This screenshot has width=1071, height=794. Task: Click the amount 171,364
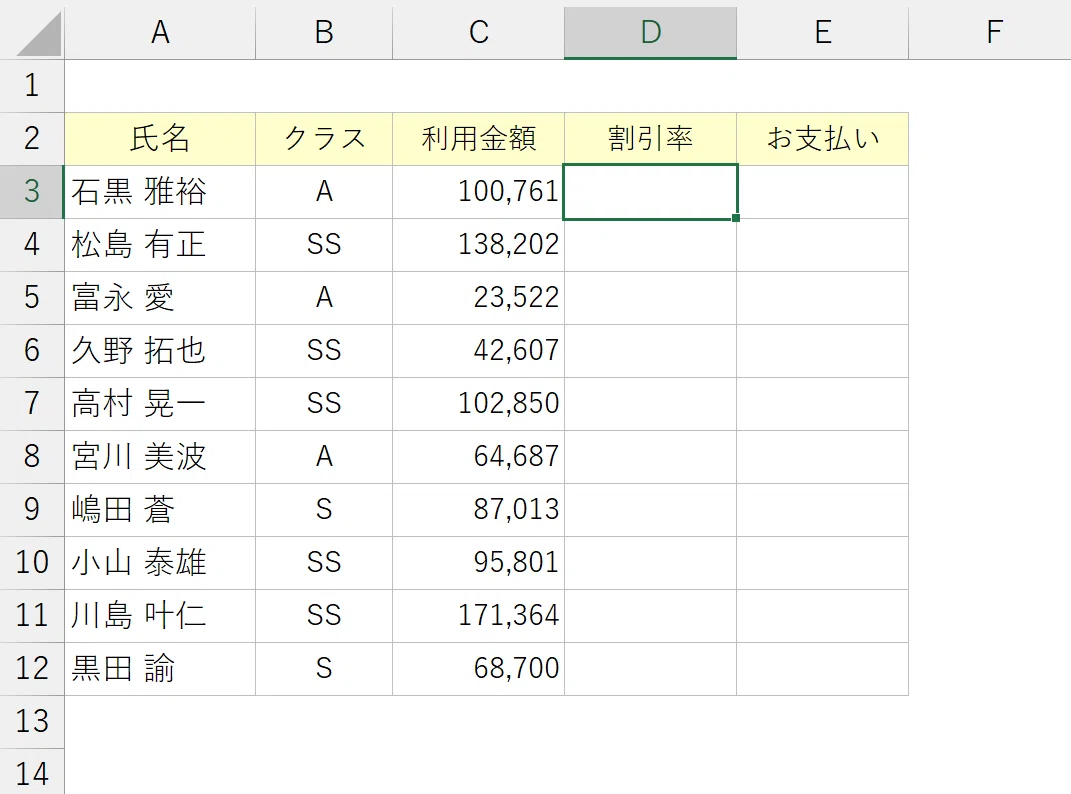tap(508, 616)
